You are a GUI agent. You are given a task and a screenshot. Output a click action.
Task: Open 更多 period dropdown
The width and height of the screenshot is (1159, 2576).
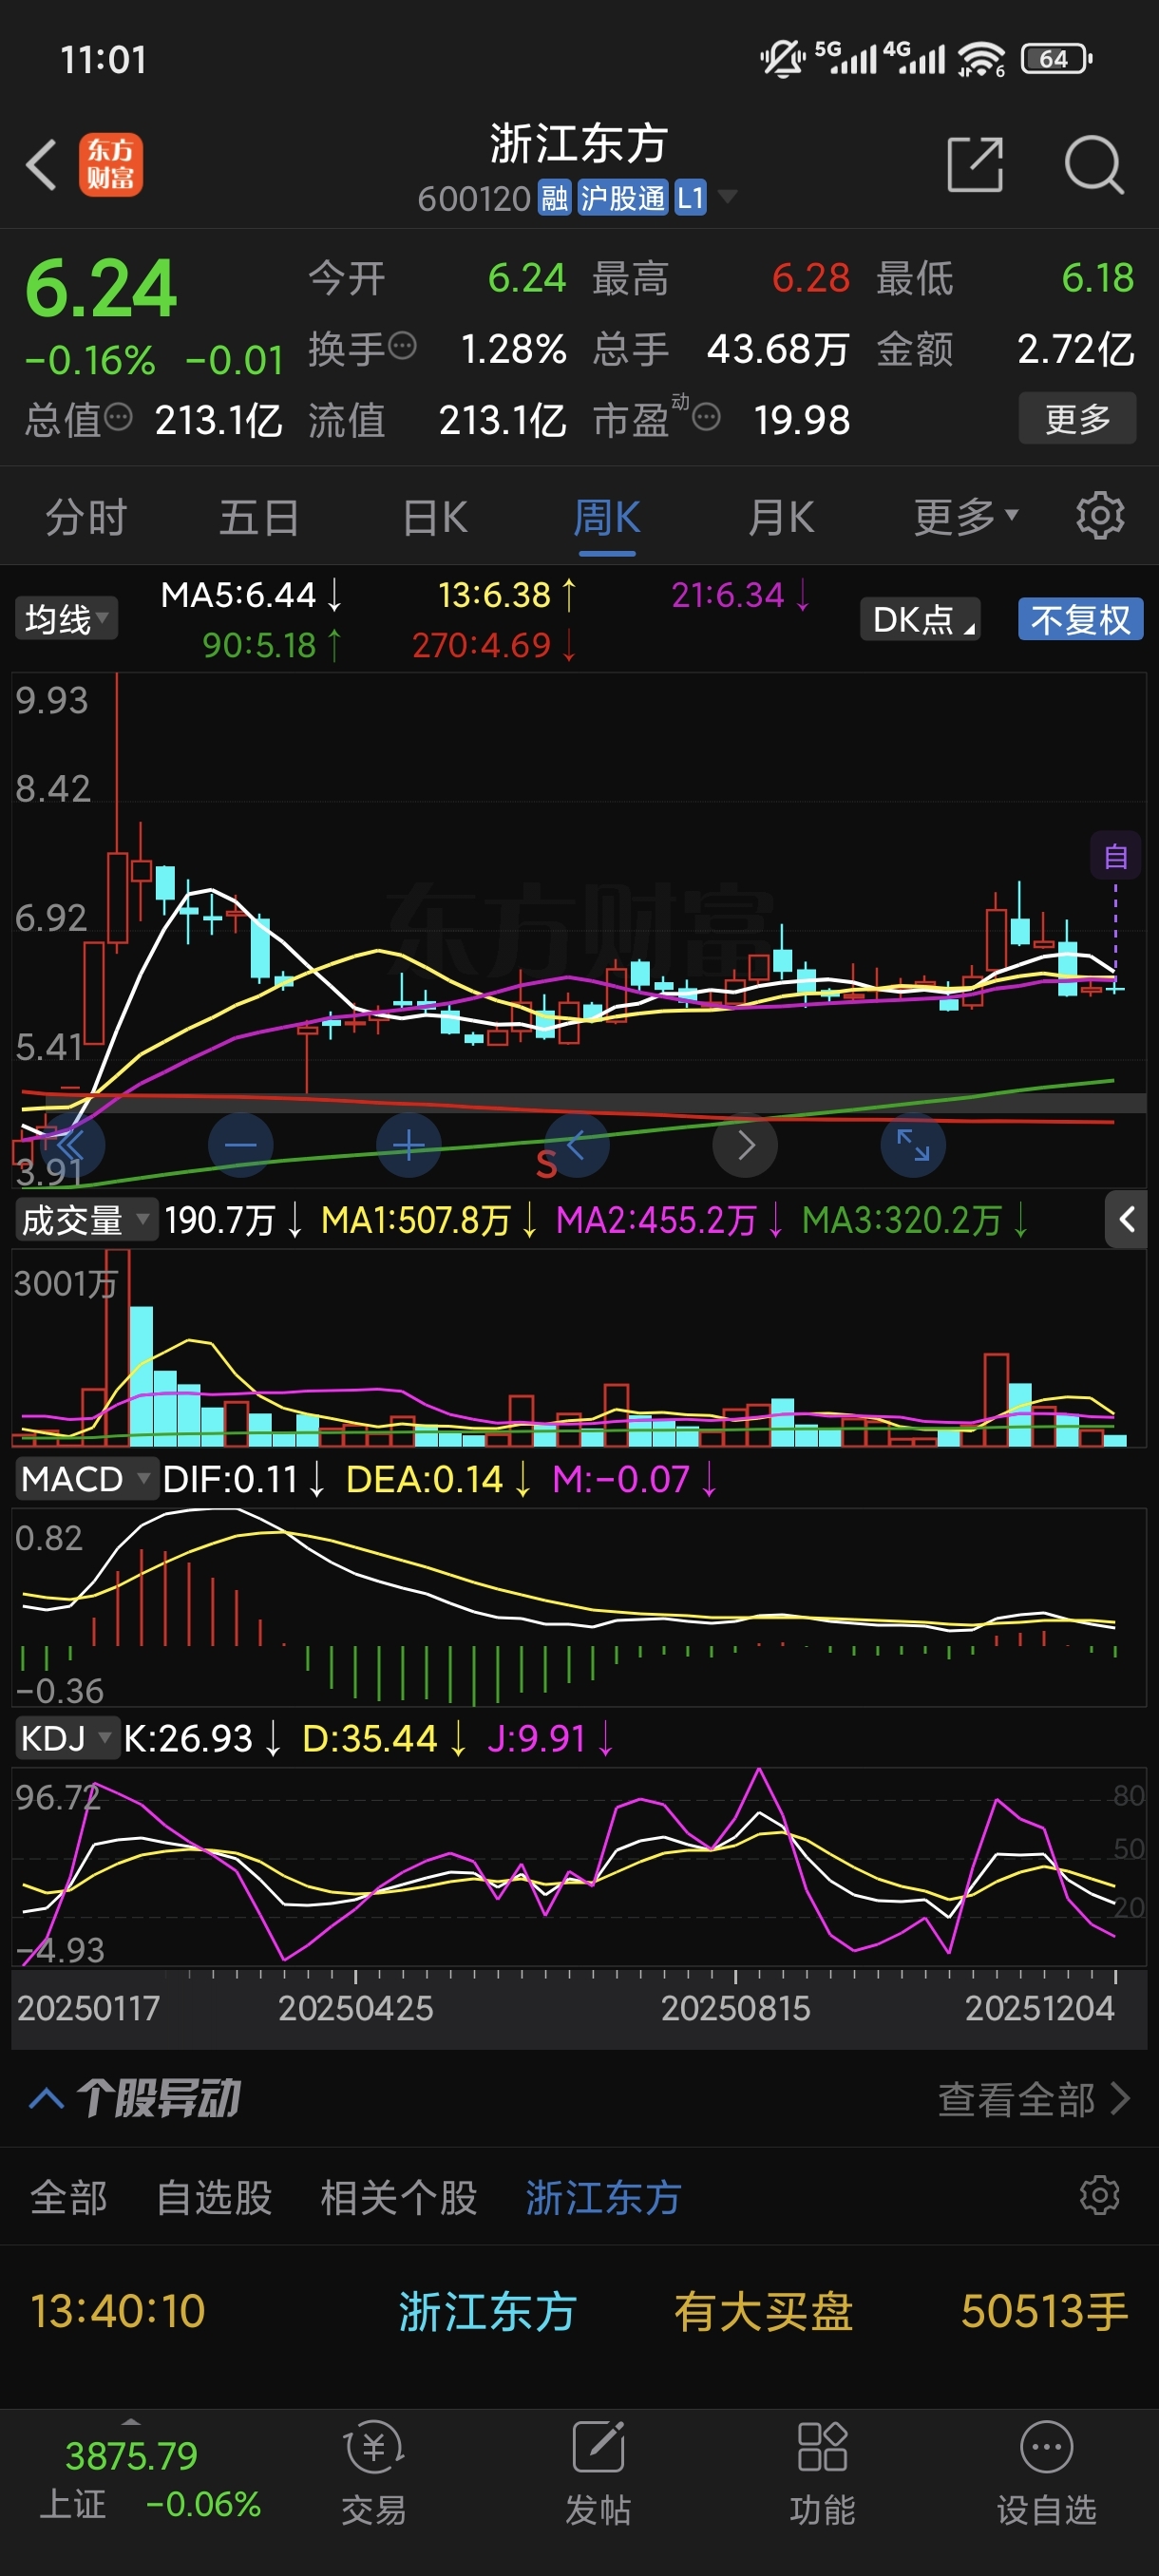coord(966,517)
